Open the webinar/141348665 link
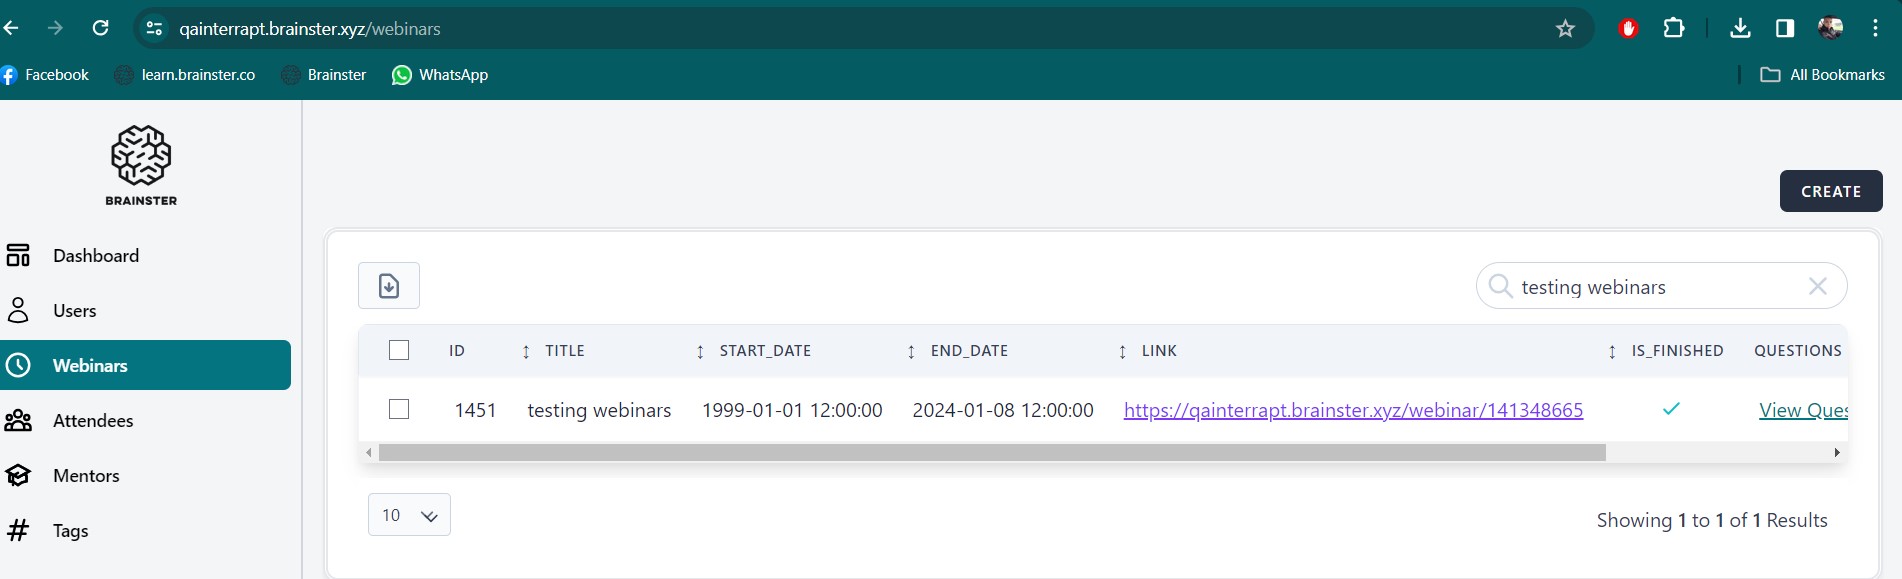1902x579 pixels. click(1353, 410)
